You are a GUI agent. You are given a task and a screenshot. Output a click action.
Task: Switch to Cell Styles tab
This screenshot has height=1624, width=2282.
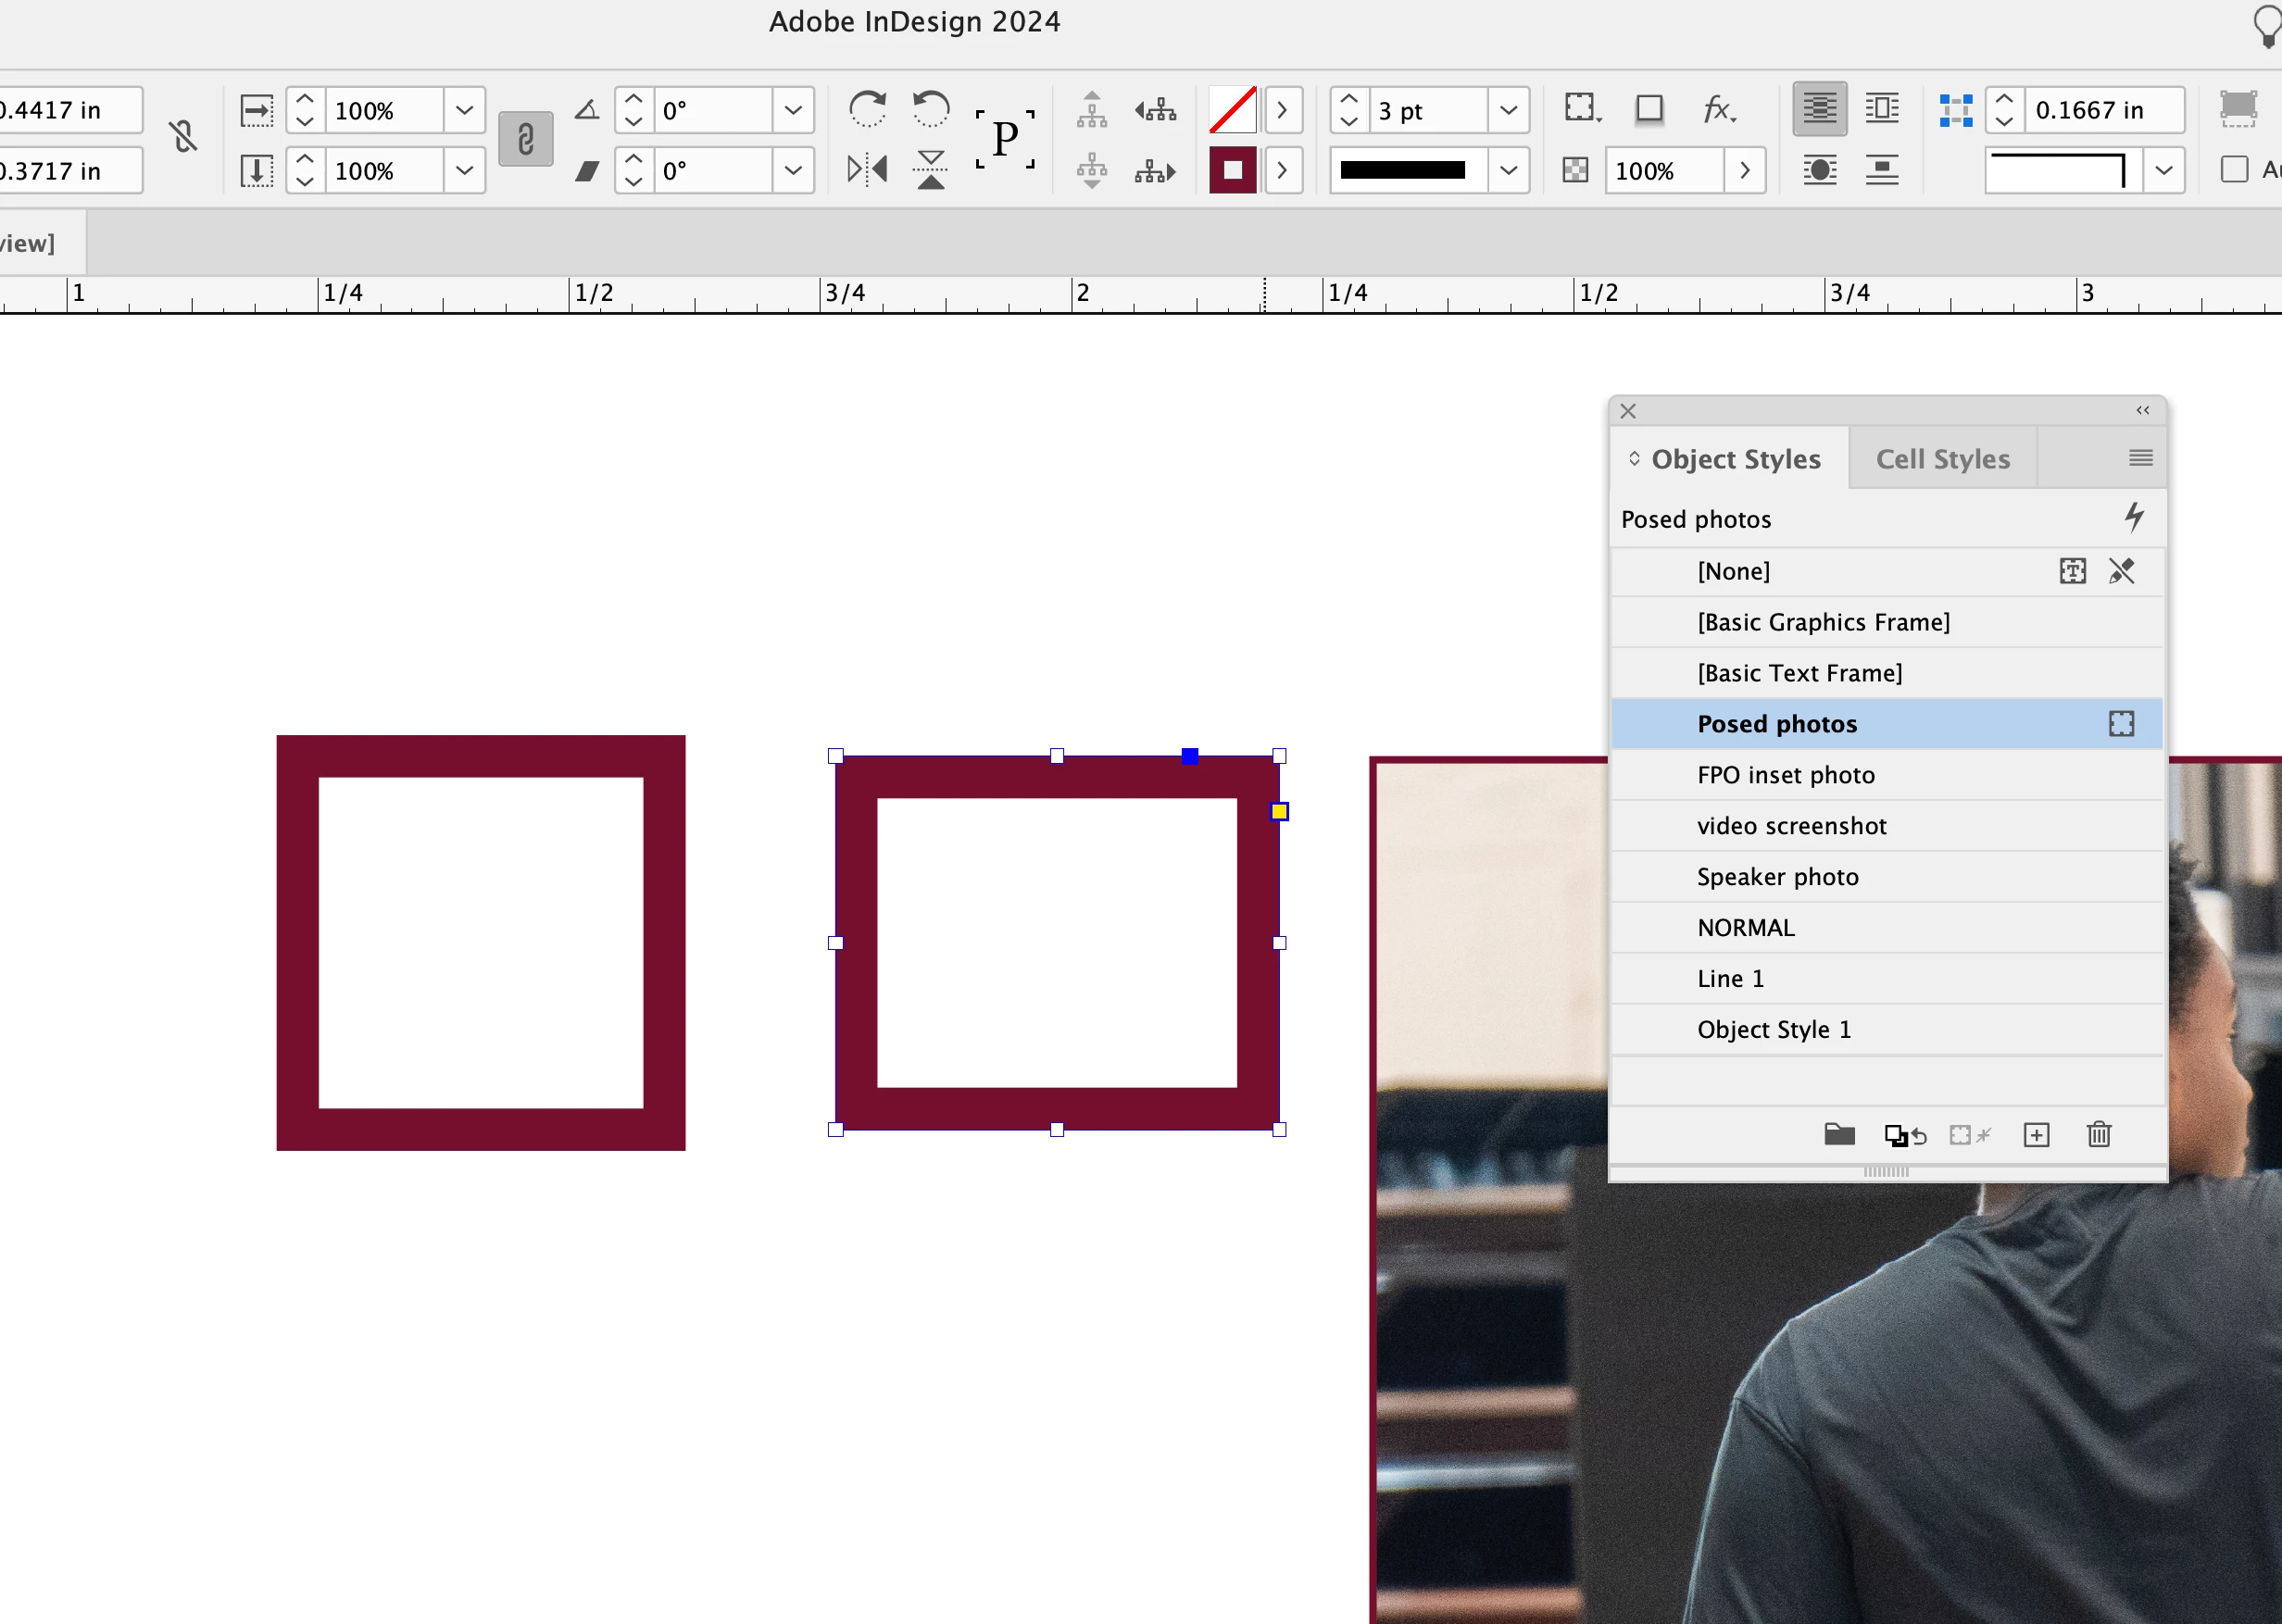click(1942, 459)
